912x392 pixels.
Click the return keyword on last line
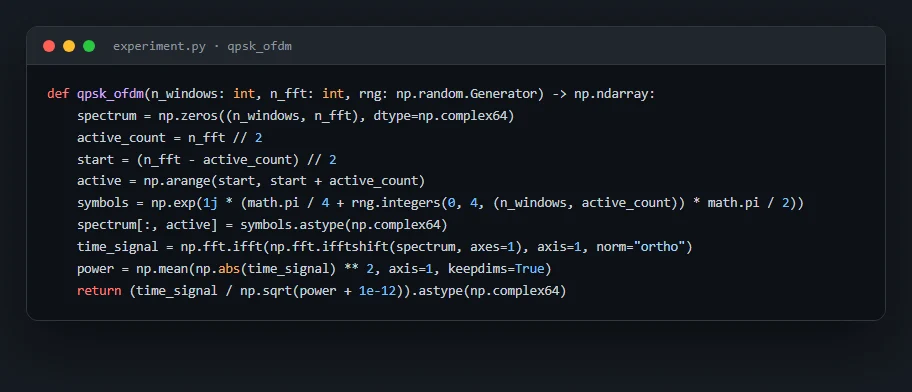point(99,290)
